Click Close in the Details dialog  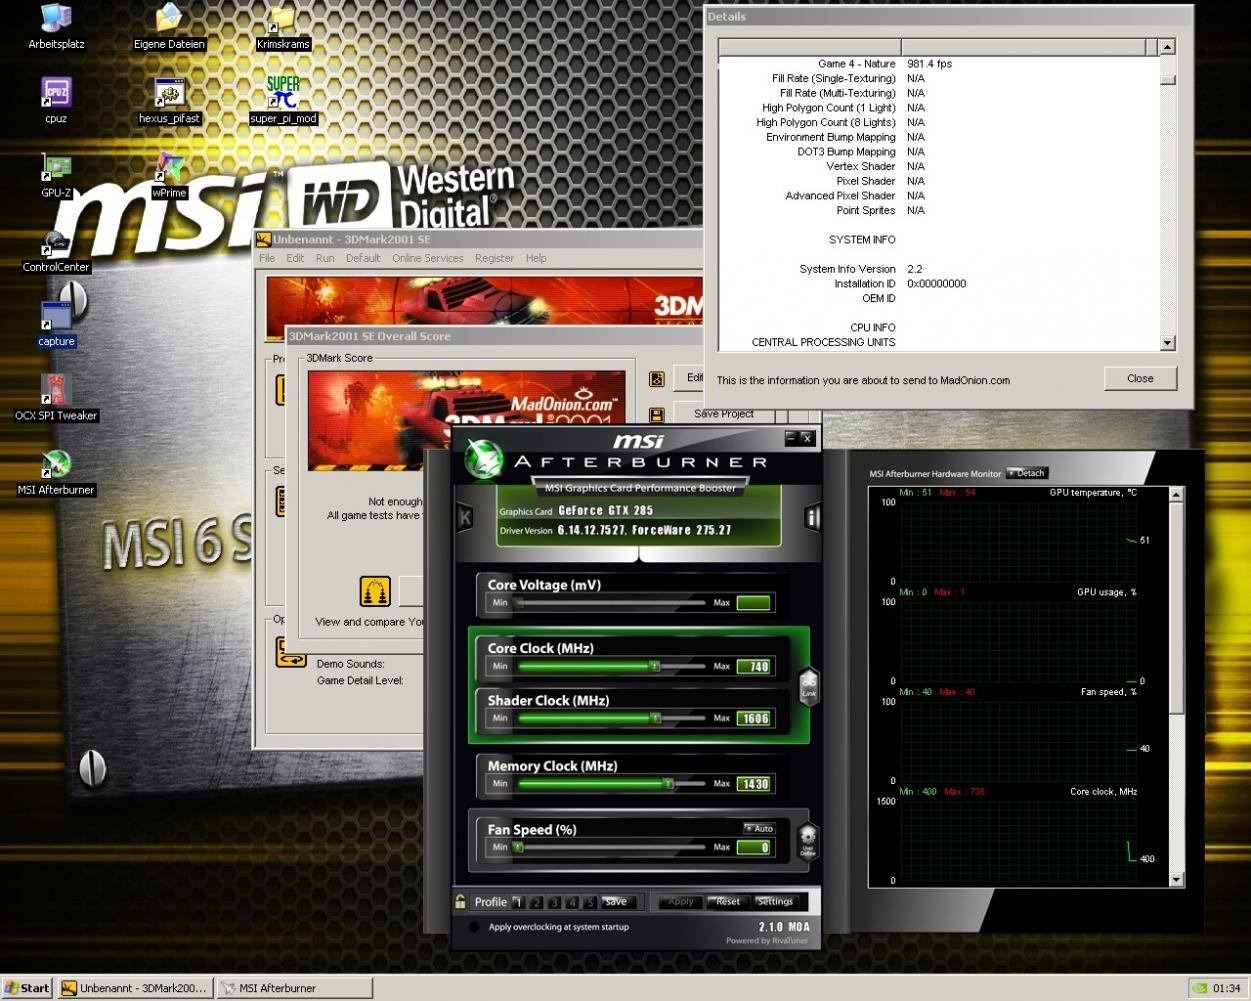[x=1140, y=378]
